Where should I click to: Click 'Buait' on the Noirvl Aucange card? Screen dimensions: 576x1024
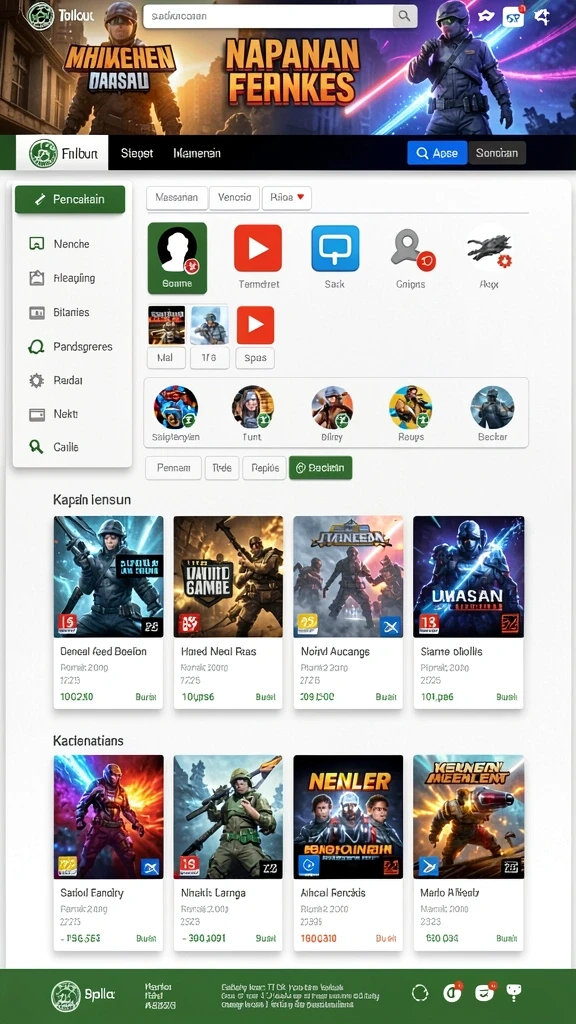tap(386, 697)
